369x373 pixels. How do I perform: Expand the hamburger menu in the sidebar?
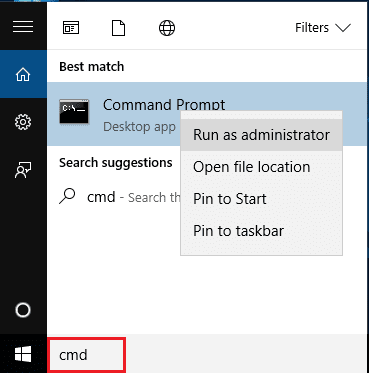click(x=23, y=27)
